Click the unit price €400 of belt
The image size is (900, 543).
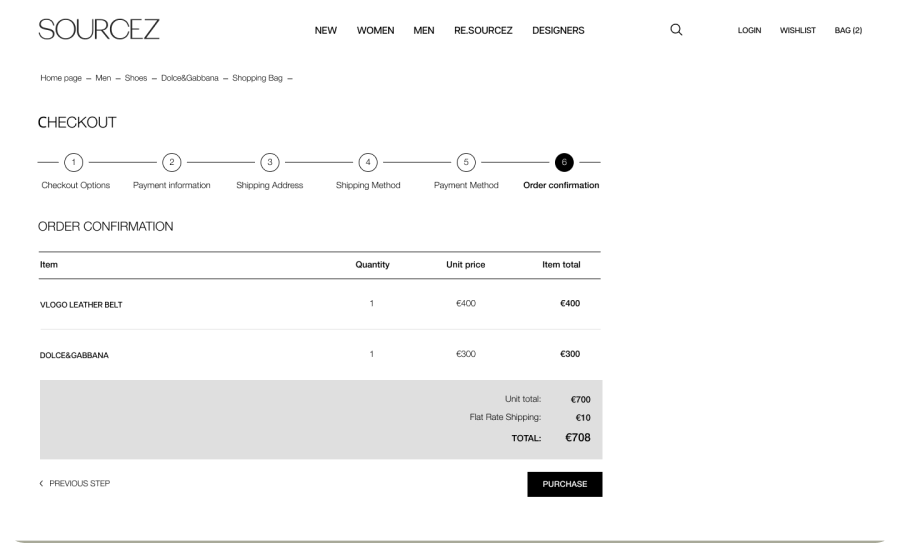(x=466, y=304)
